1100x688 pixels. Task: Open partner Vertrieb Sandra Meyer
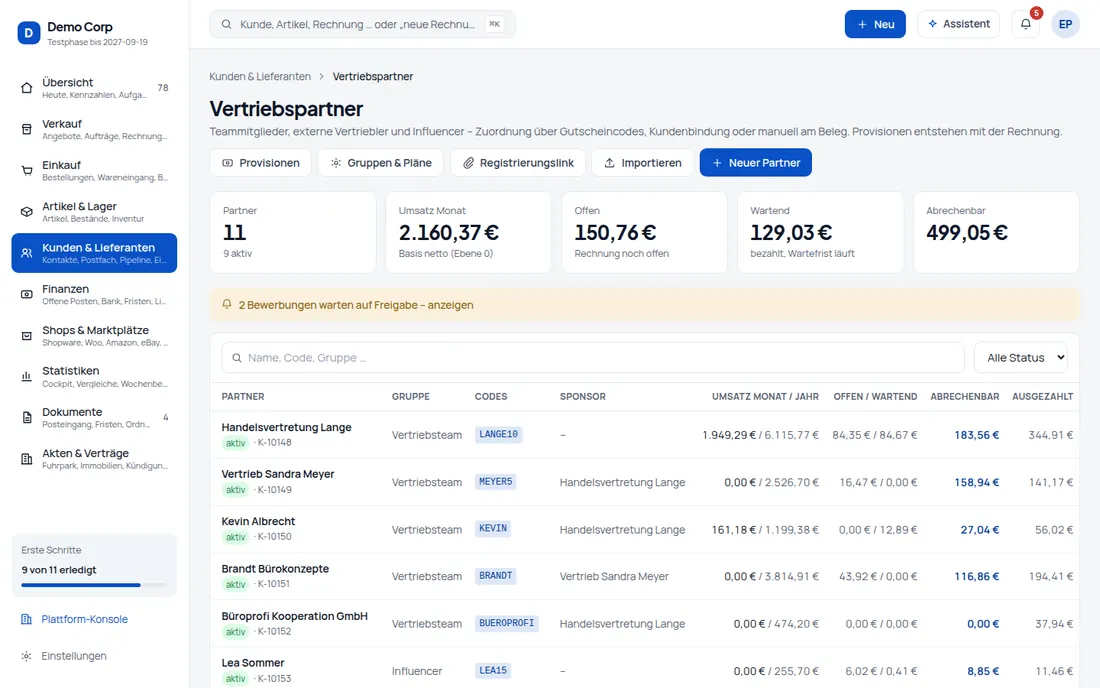(x=278, y=474)
